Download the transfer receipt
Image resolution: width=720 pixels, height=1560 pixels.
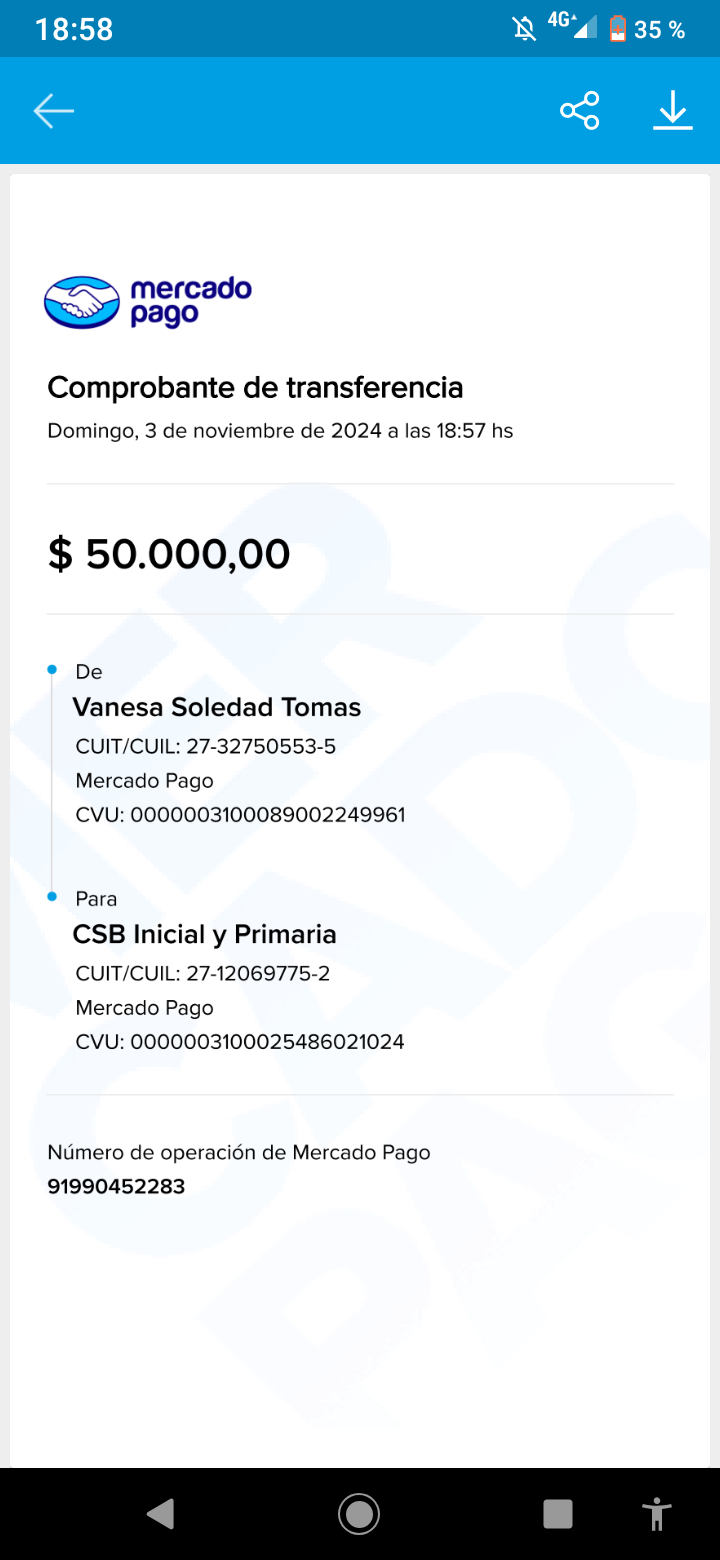673,111
